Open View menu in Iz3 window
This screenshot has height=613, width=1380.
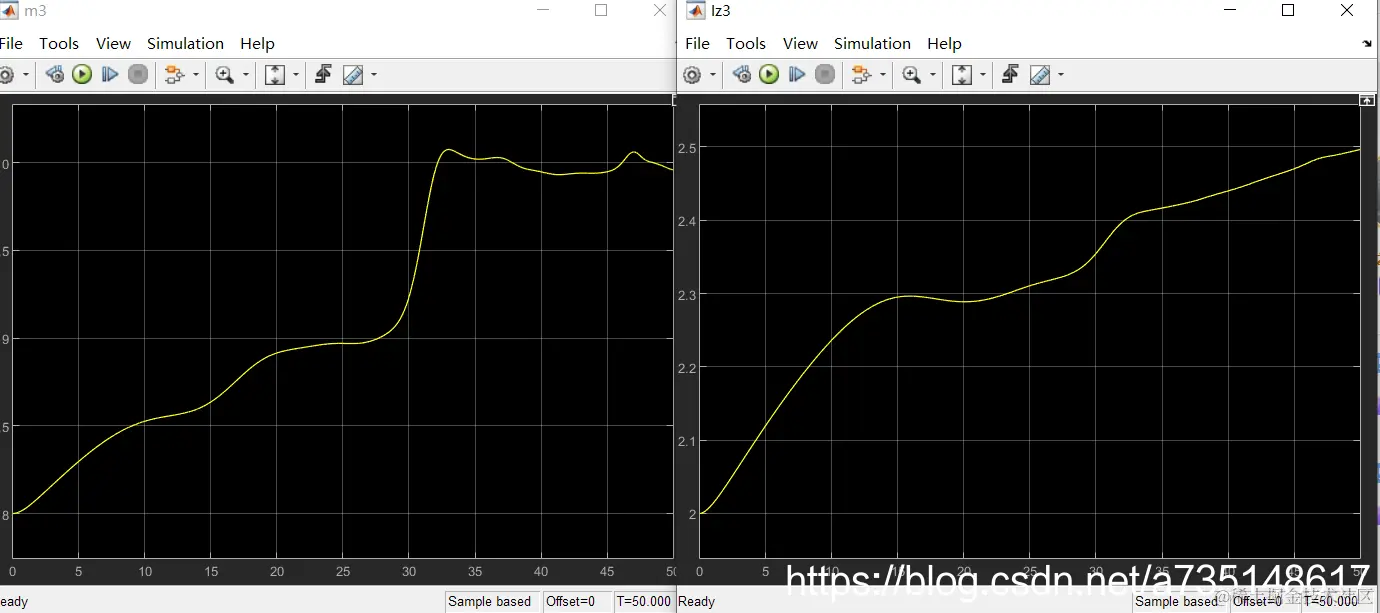[800, 44]
